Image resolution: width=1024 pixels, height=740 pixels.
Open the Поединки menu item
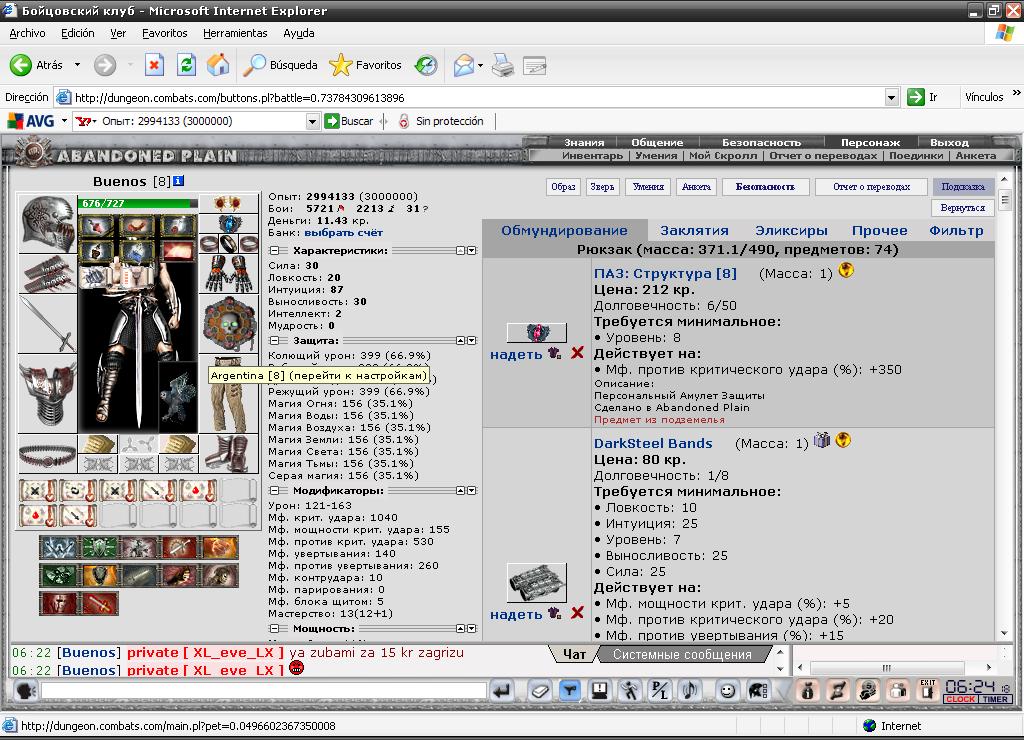click(x=916, y=155)
